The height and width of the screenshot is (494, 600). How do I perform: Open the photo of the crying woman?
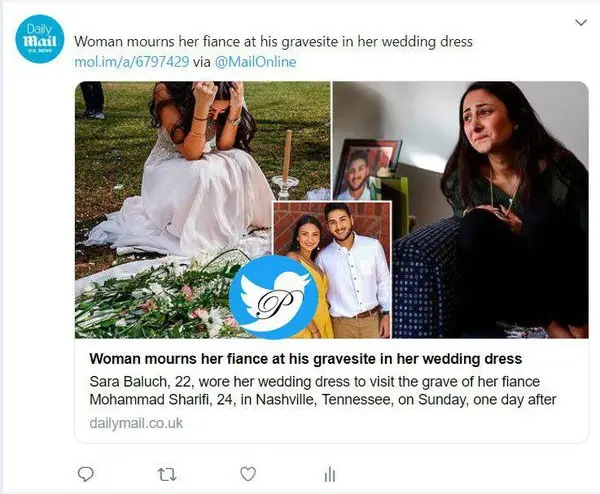[500, 200]
